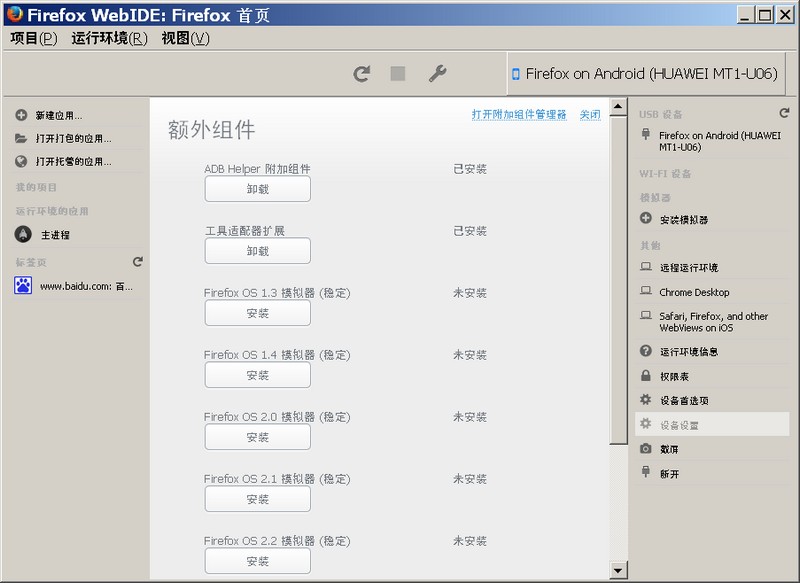This screenshot has width=800, height=583.
Task: Click the 设备首选项 label
Action: pos(684,401)
